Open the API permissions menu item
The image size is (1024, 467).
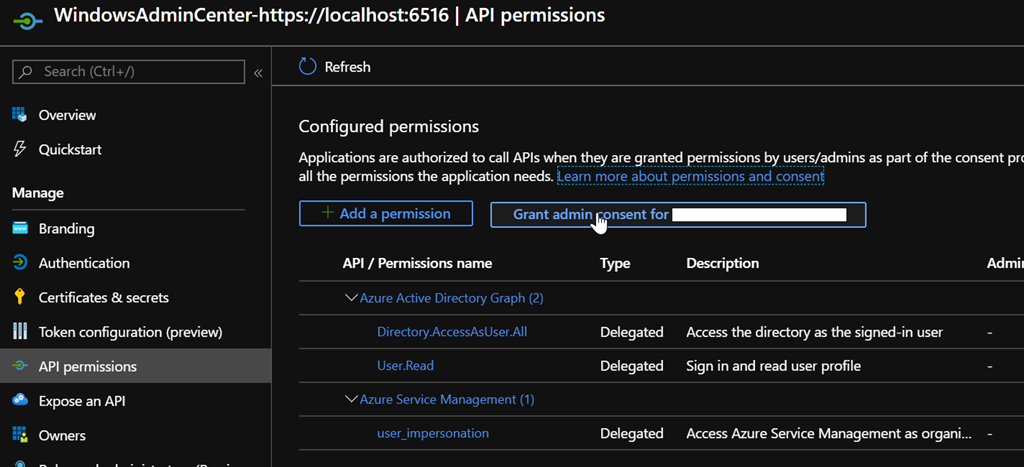[87, 366]
